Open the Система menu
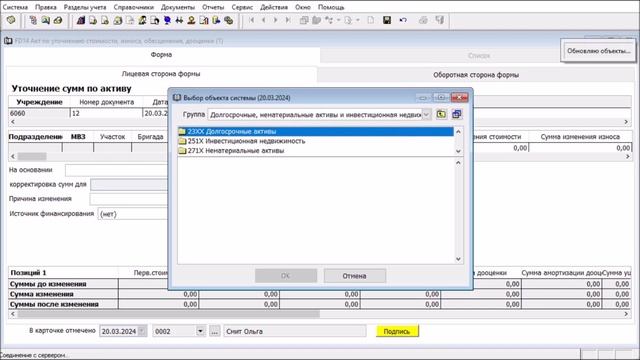The image size is (640, 360). coord(15,7)
